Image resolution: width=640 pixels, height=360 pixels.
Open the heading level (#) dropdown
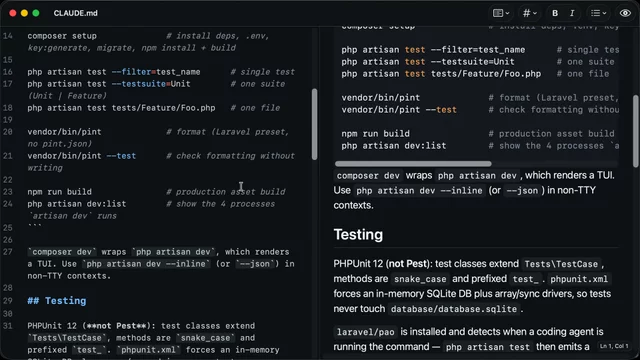pyautogui.click(x=530, y=13)
